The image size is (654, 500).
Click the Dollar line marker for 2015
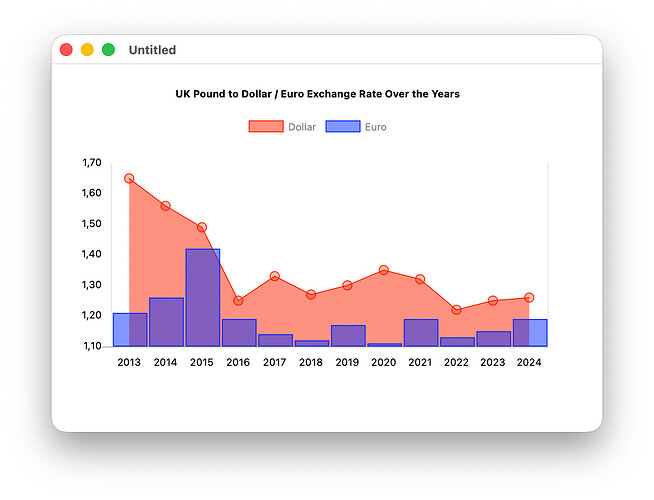[202, 228]
